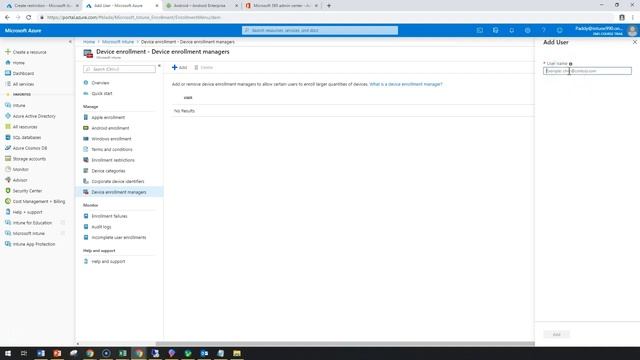Image resolution: width=640 pixels, height=360 pixels.
Task: Reload the page in the browser
Action: pyautogui.click(x=29, y=18)
